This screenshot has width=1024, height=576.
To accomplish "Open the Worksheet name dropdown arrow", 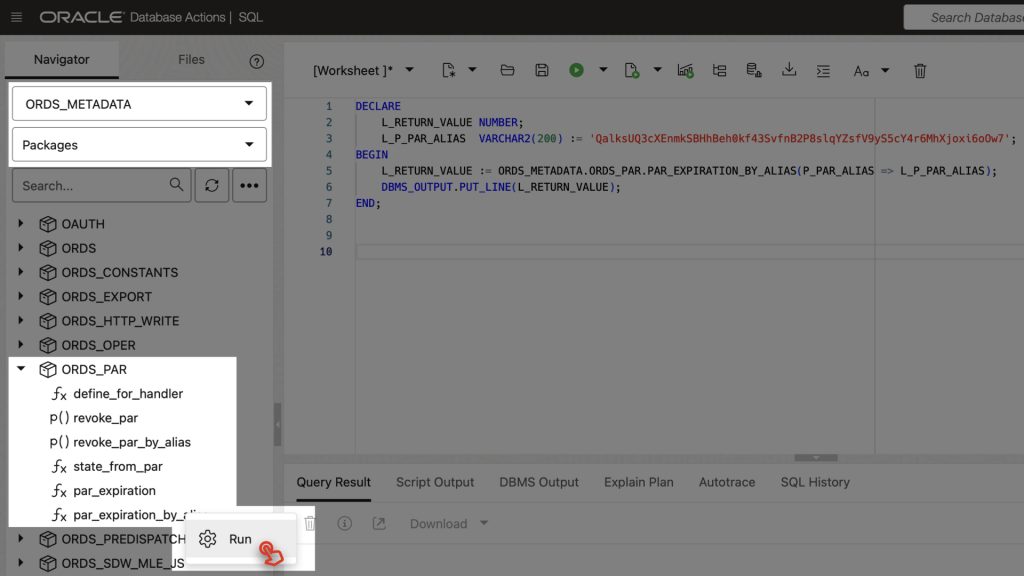I will pyautogui.click(x=409, y=69).
